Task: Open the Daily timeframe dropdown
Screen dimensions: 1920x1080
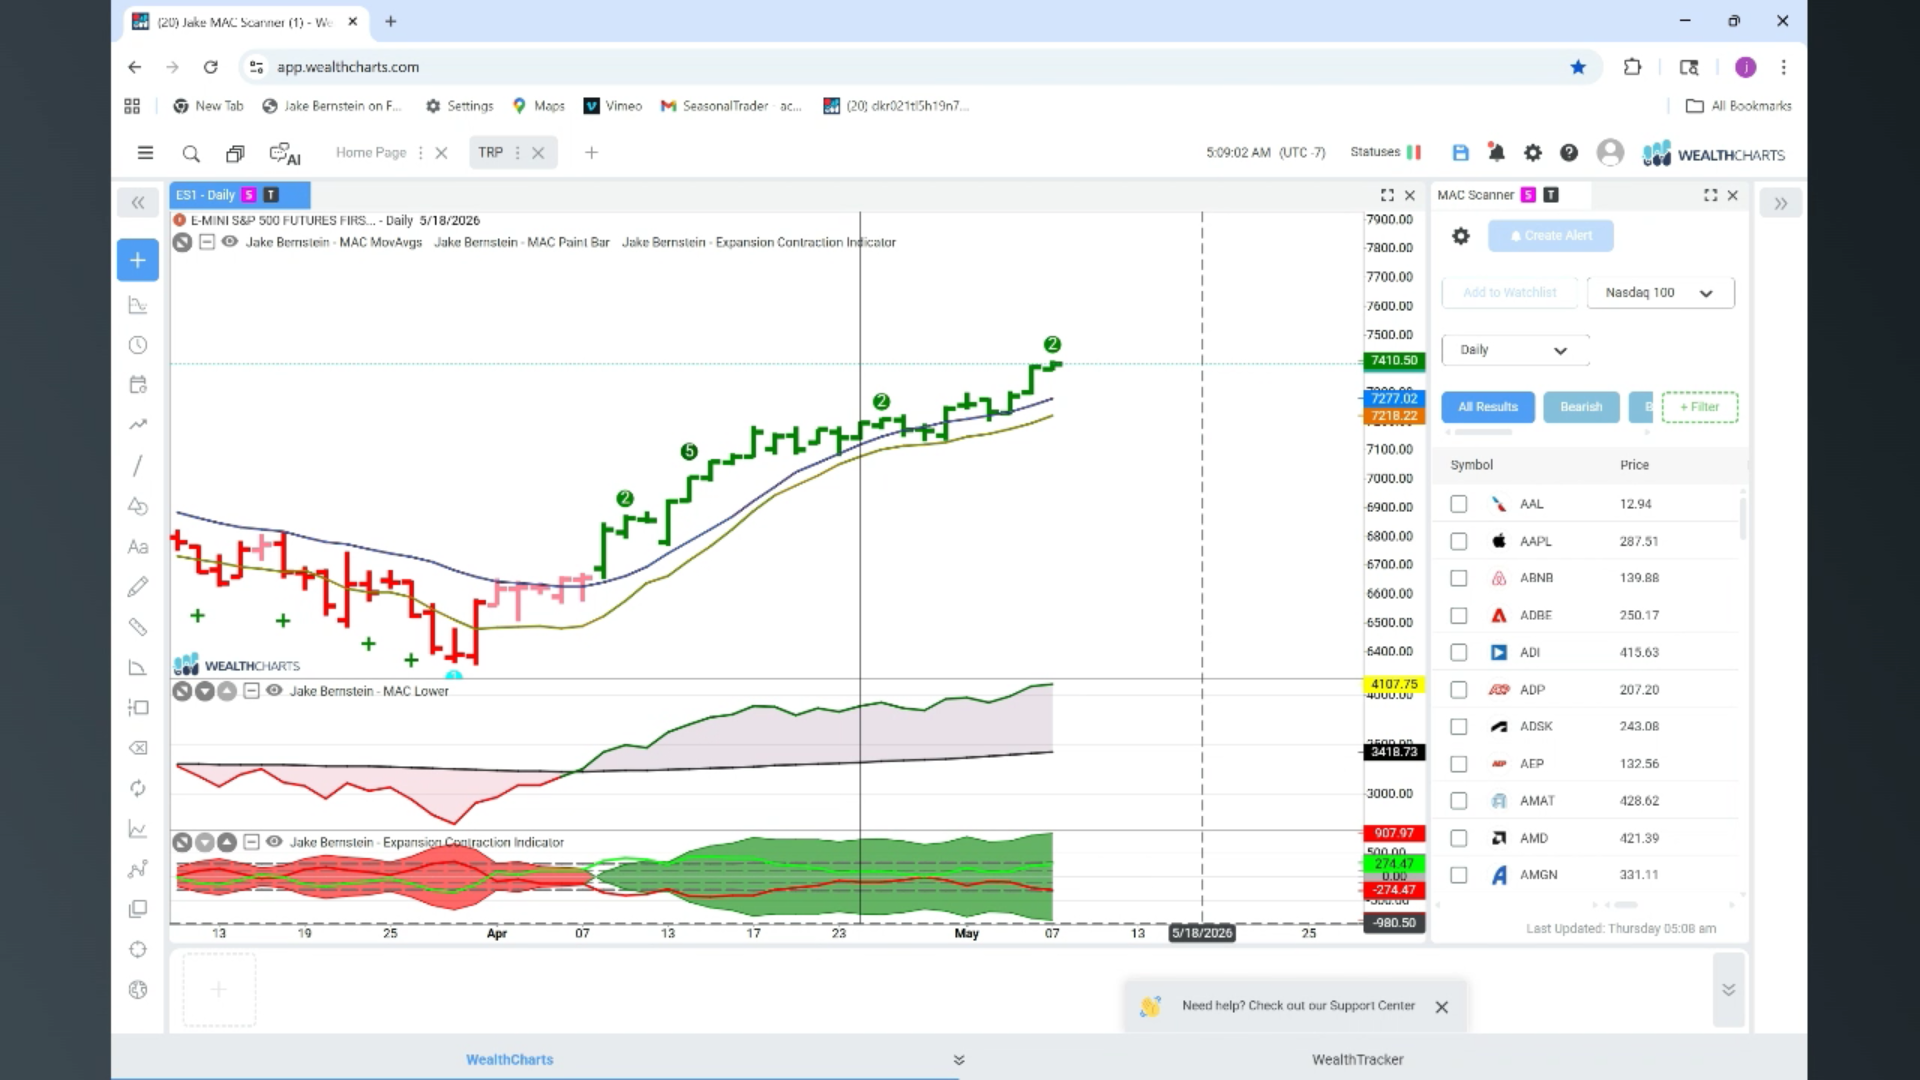Action: point(1515,350)
